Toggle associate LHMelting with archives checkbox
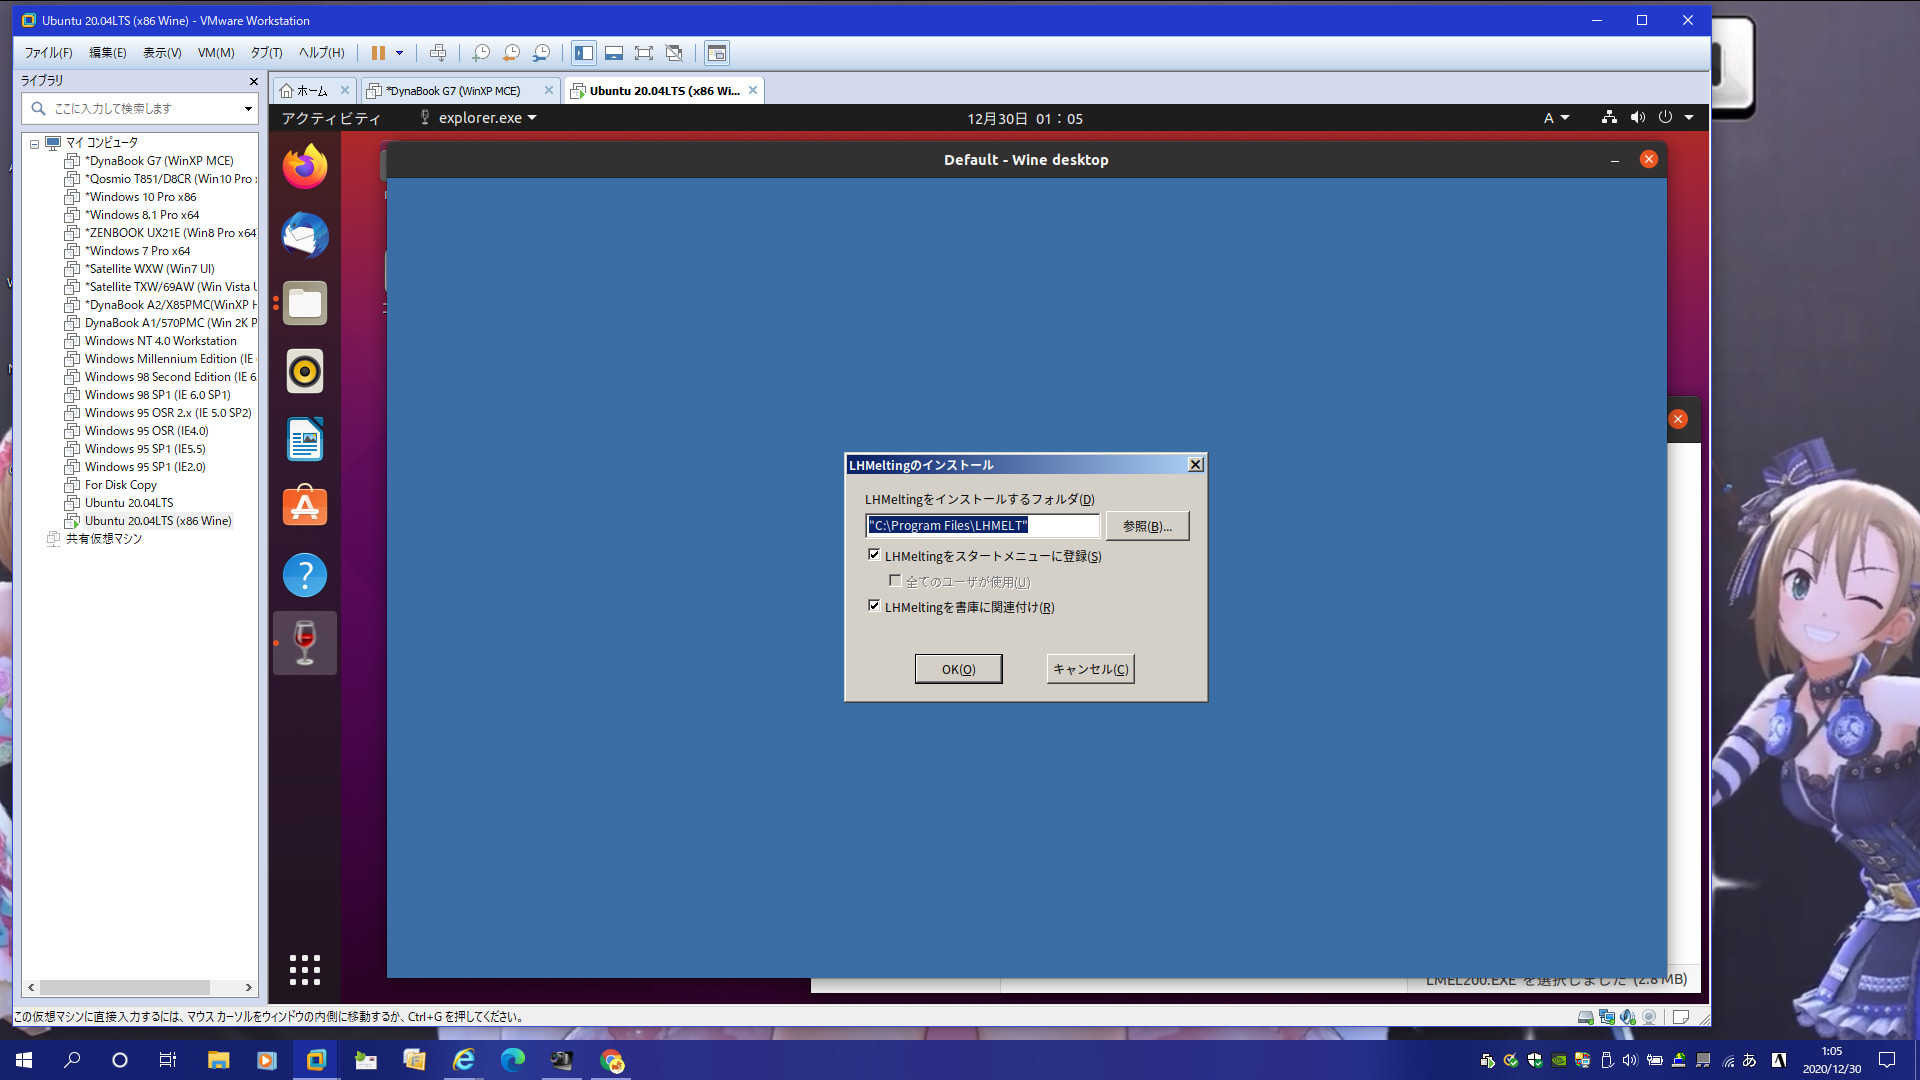 tap(874, 606)
